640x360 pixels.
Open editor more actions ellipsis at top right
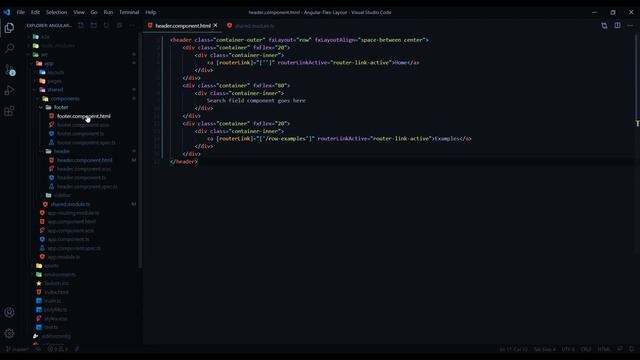coord(630,26)
